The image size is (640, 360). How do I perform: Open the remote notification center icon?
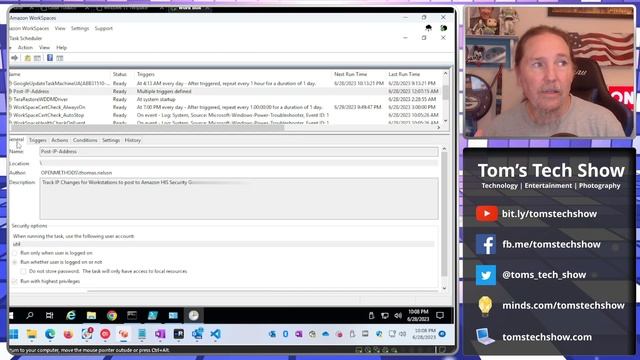coord(440,316)
